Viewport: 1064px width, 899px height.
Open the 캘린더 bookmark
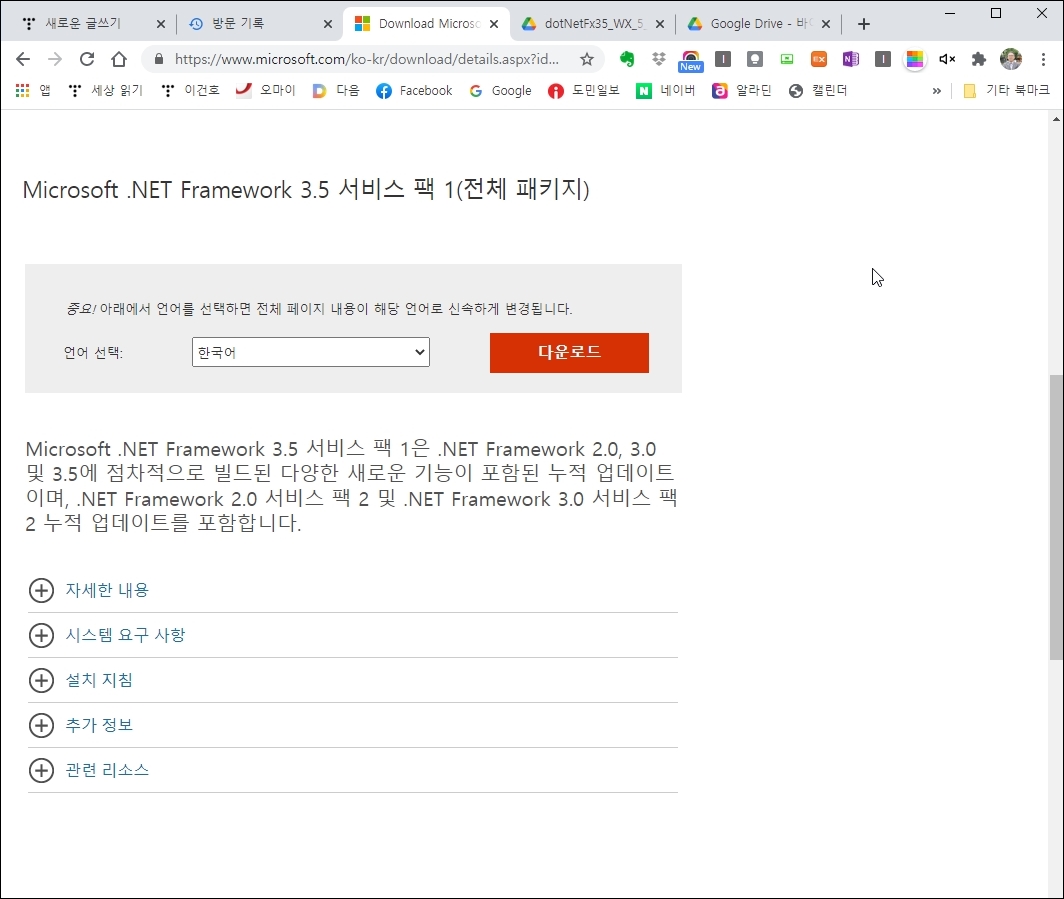pos(818,90)
